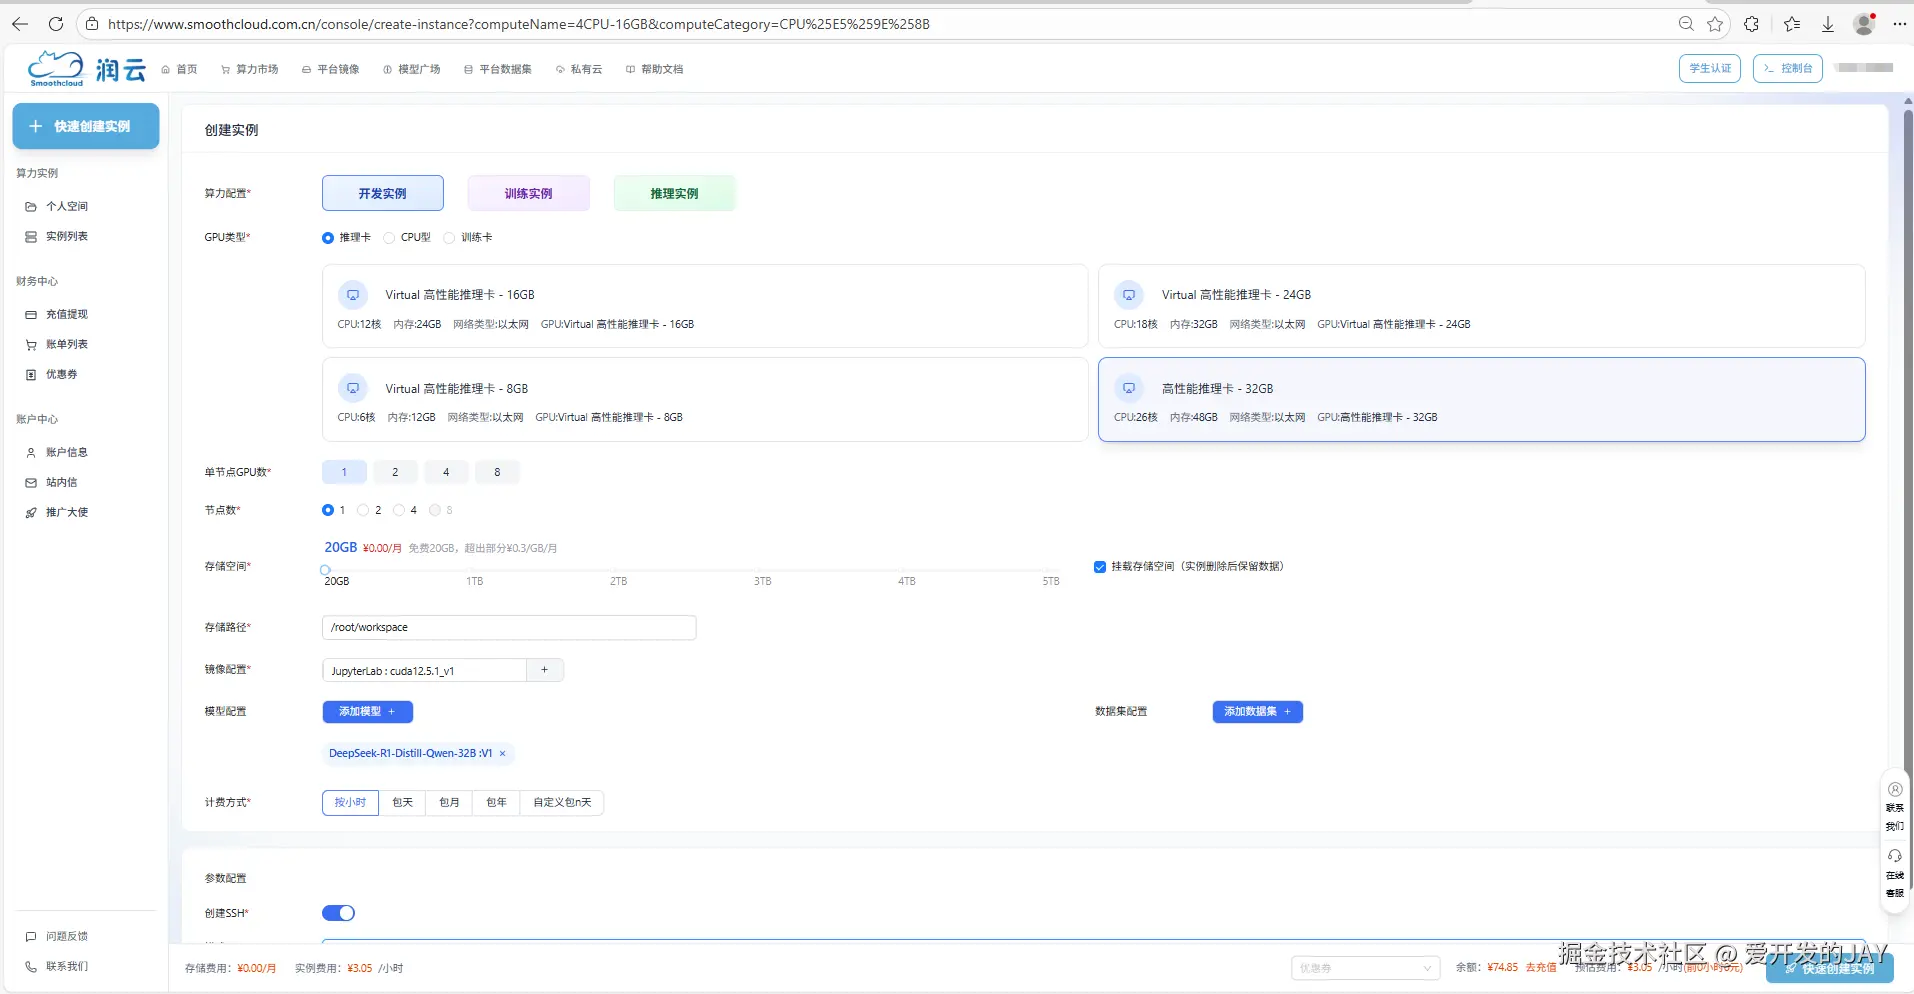Choose 包天 billing option

[403, 803]
